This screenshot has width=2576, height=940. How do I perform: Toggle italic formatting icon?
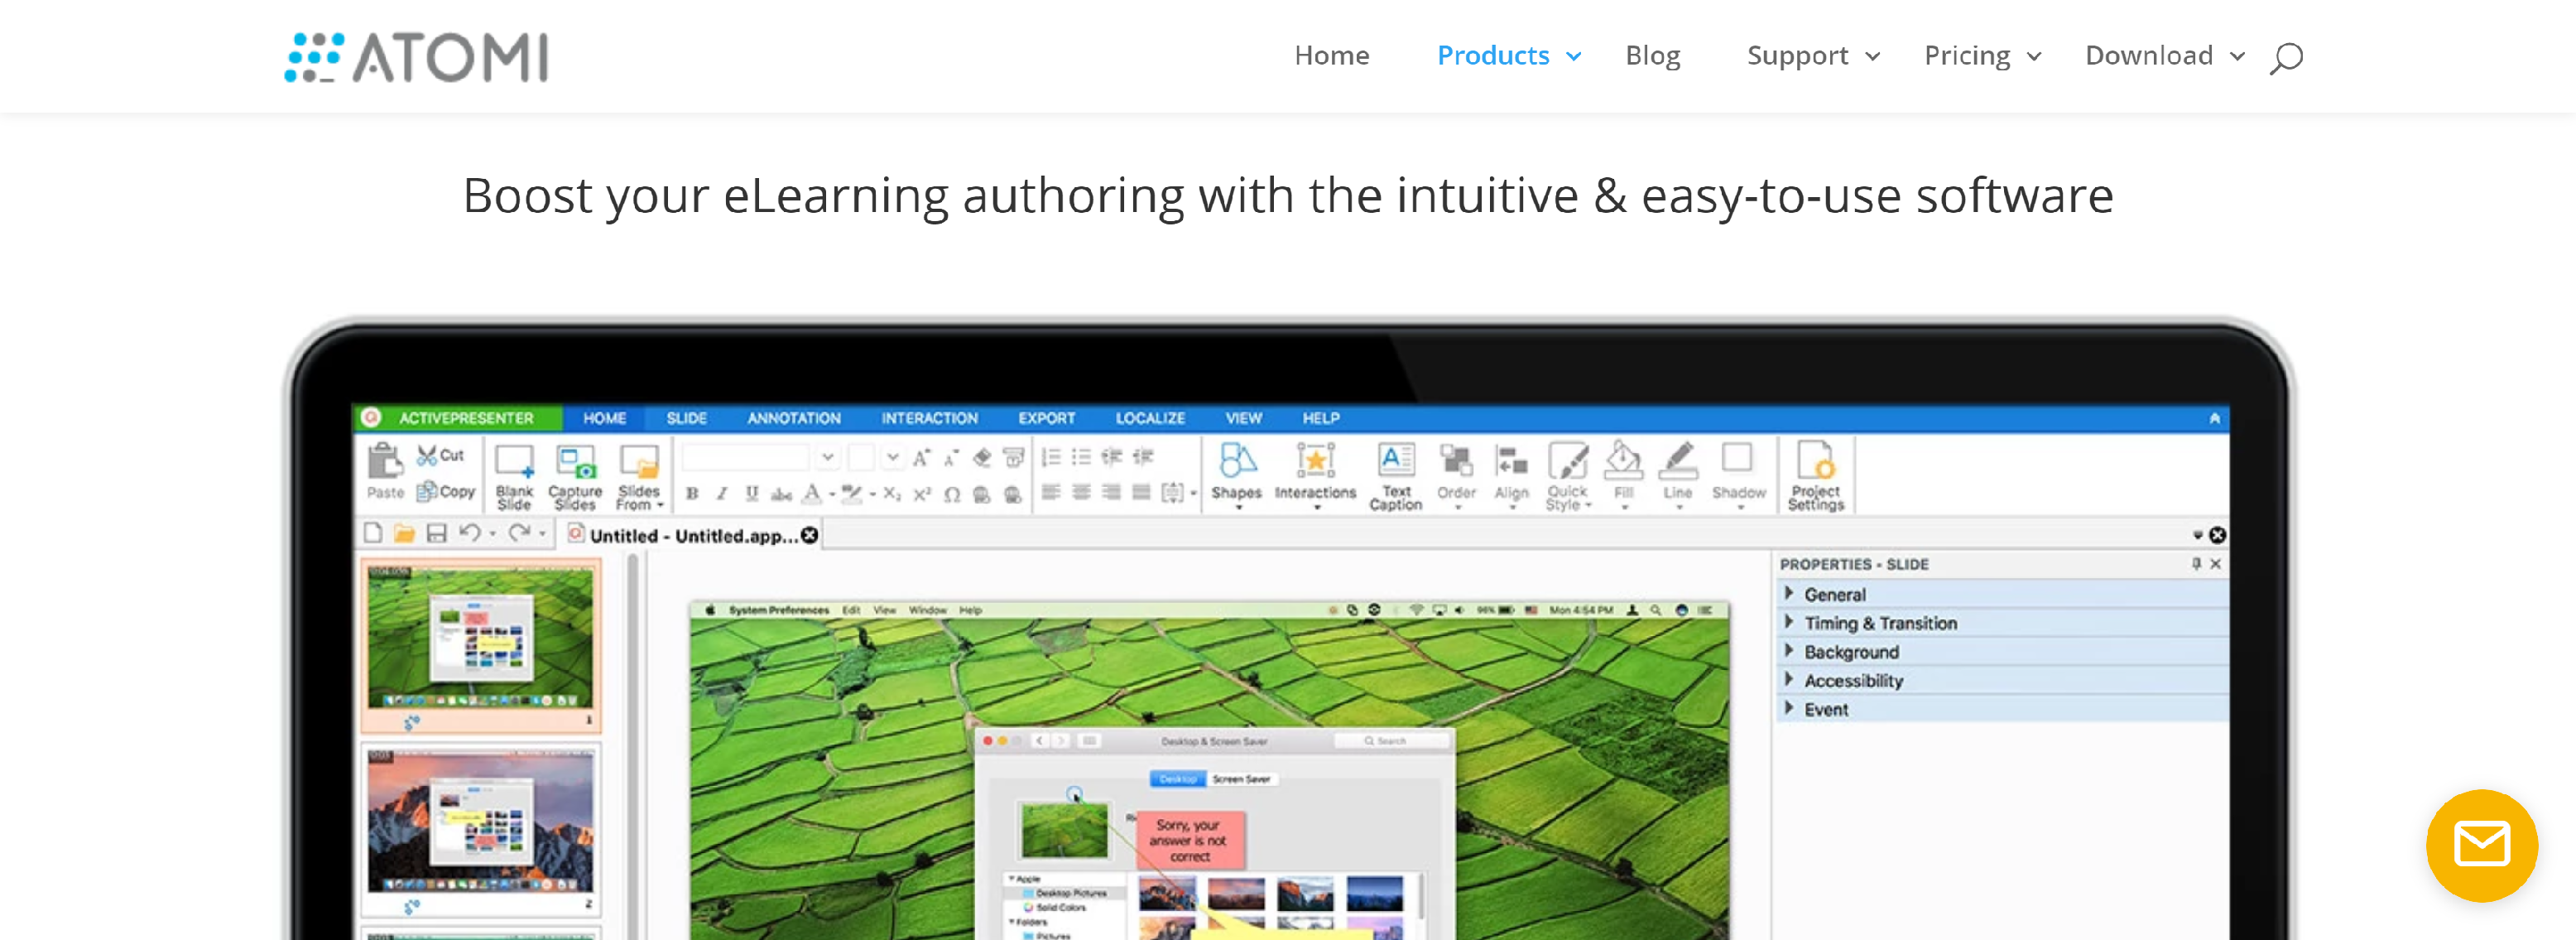click(722, 493)
